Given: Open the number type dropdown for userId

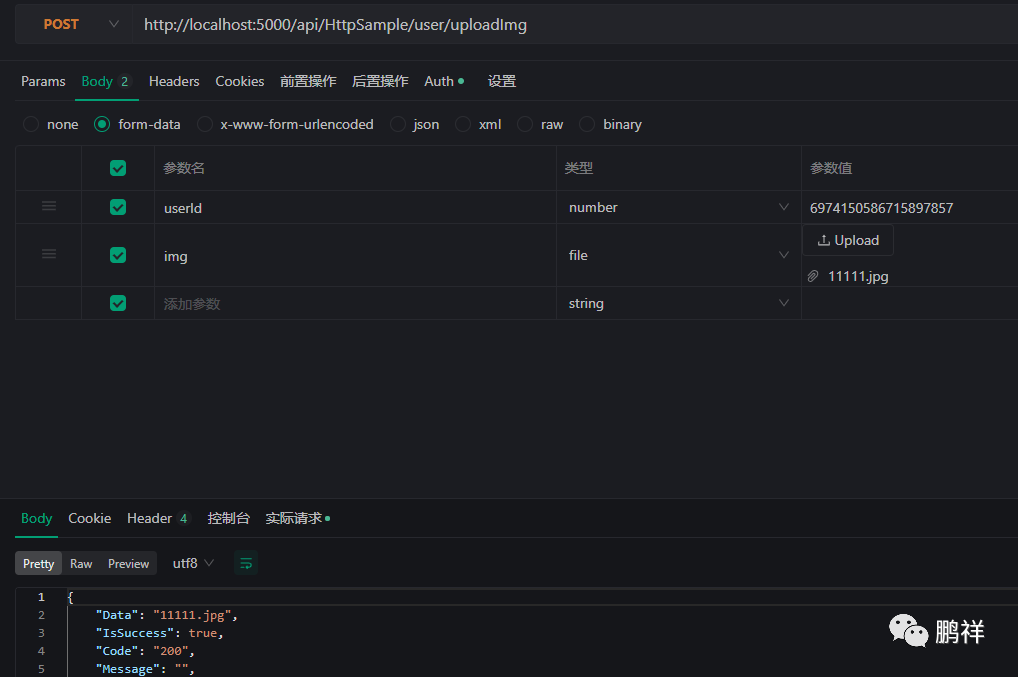Looking at the screenshot, I should pyautogui.click(x=678, y=207).
